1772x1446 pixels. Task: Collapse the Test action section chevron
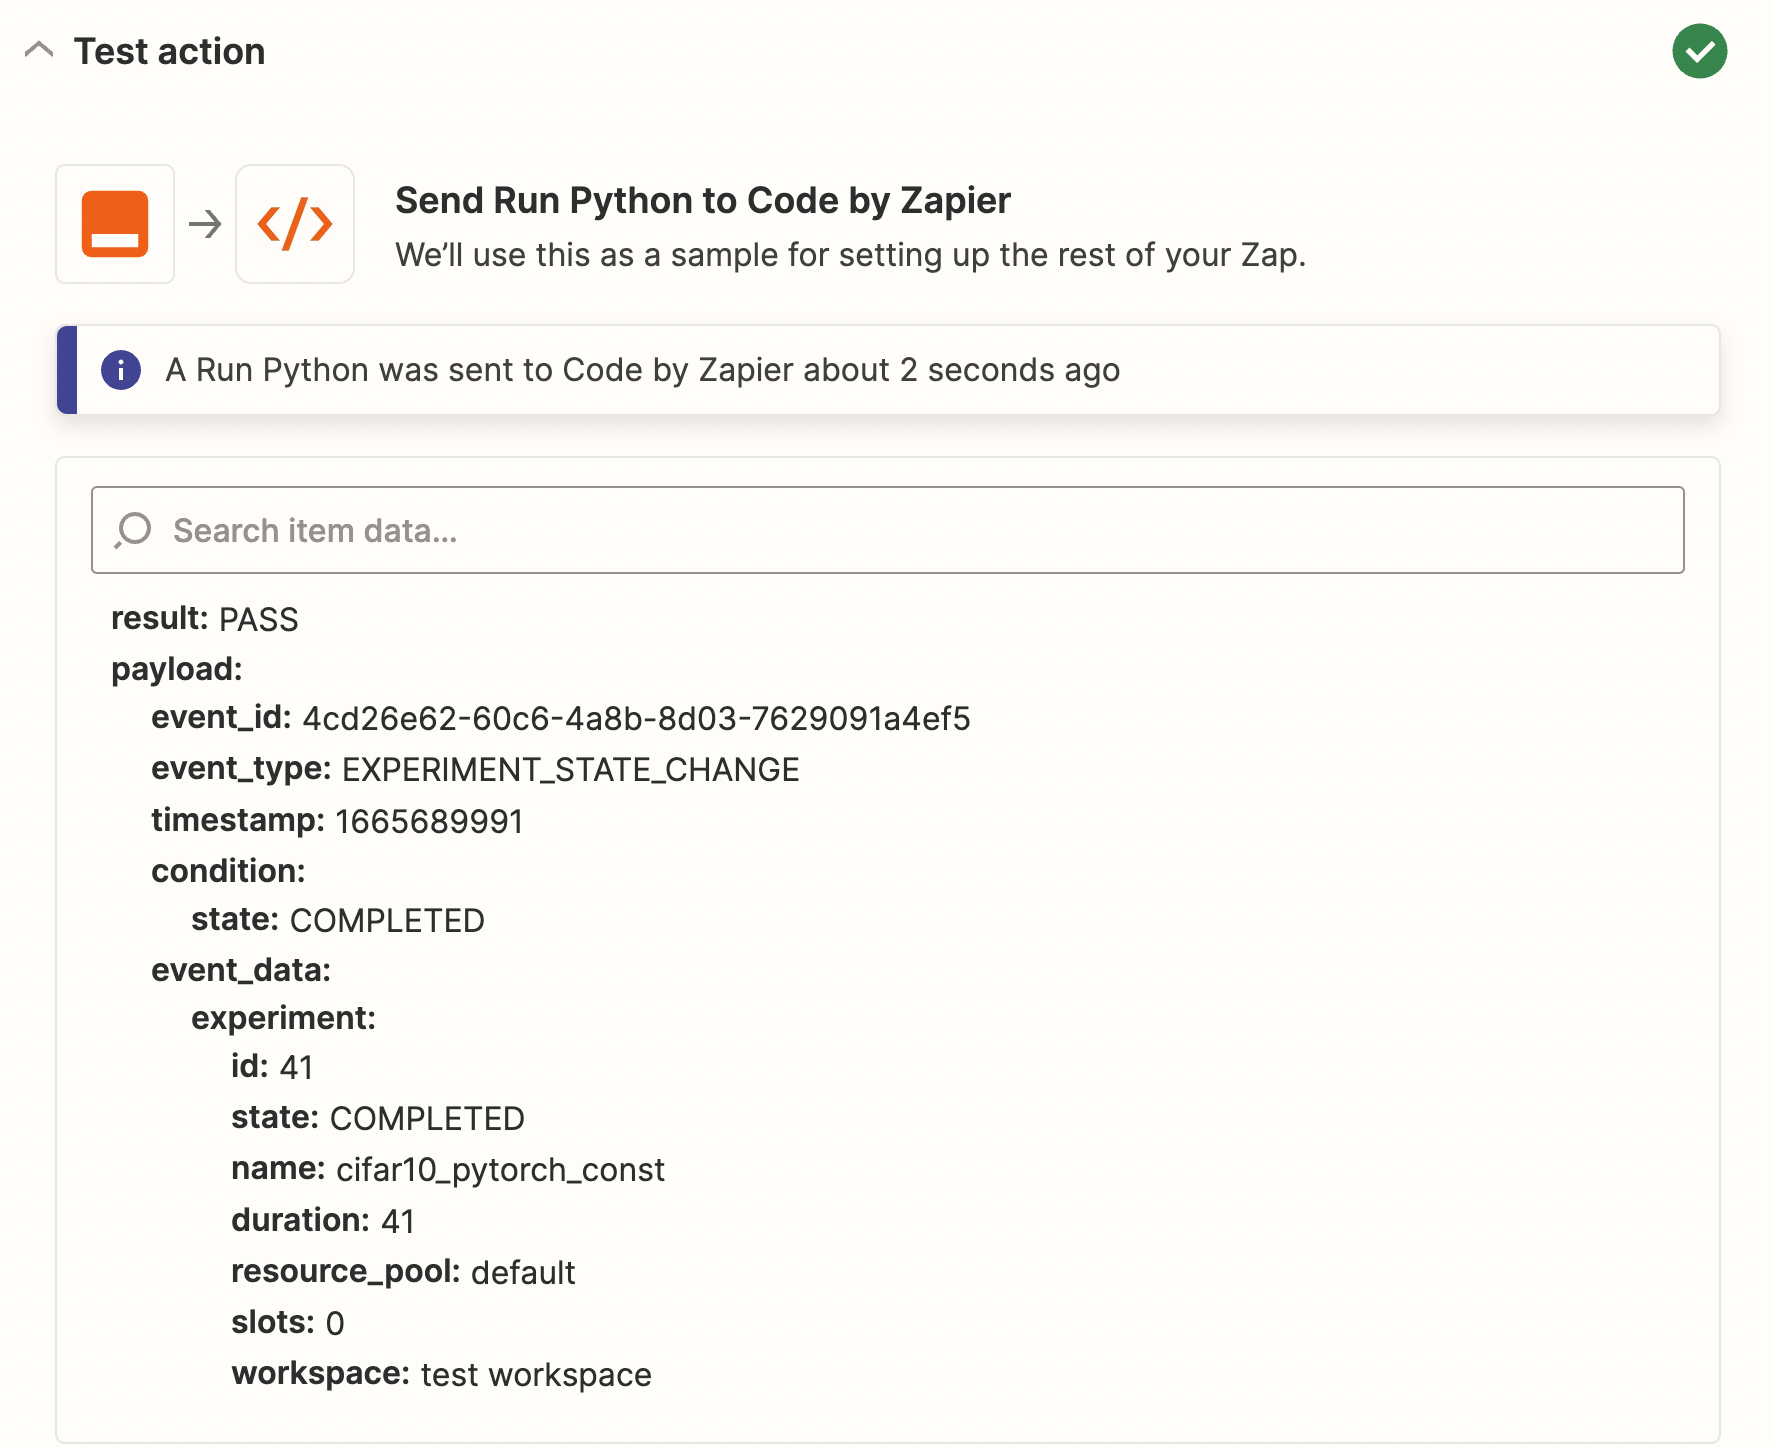coord(39,50)
